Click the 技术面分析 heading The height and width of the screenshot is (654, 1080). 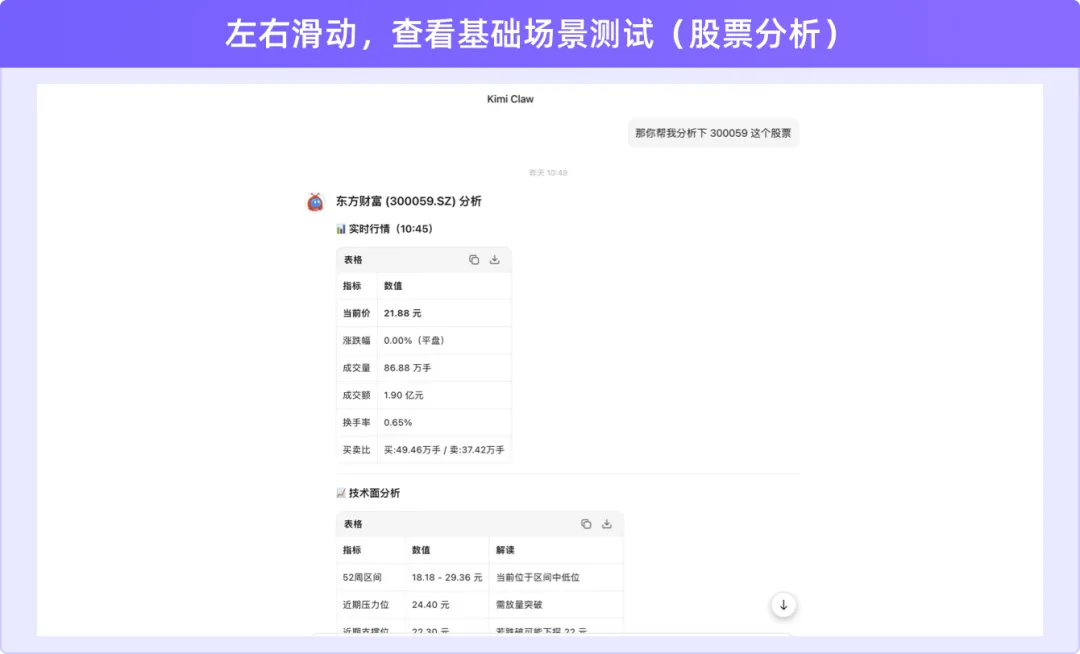(374, 493)
